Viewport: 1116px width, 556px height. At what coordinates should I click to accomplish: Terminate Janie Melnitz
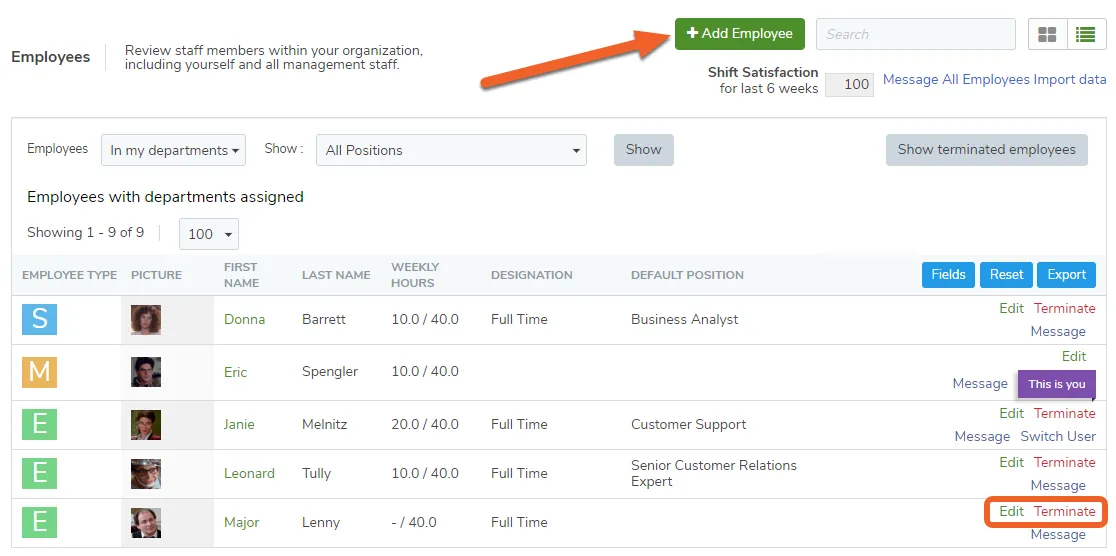point(1065,414)
